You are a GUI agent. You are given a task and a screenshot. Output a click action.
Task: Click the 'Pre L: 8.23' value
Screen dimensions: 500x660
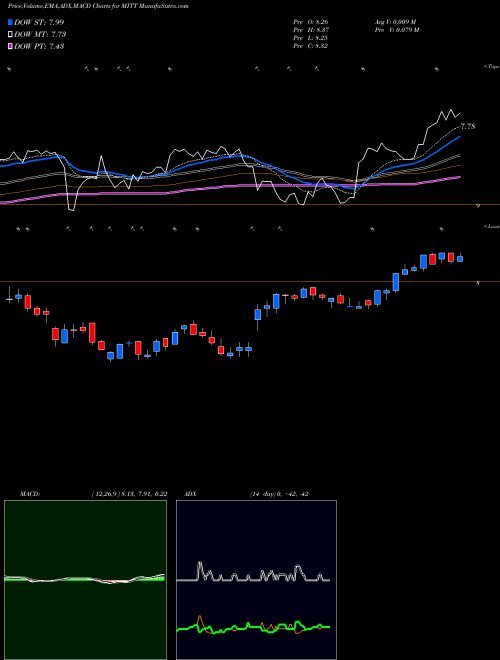pyautogui.click(x=311, y=38)
